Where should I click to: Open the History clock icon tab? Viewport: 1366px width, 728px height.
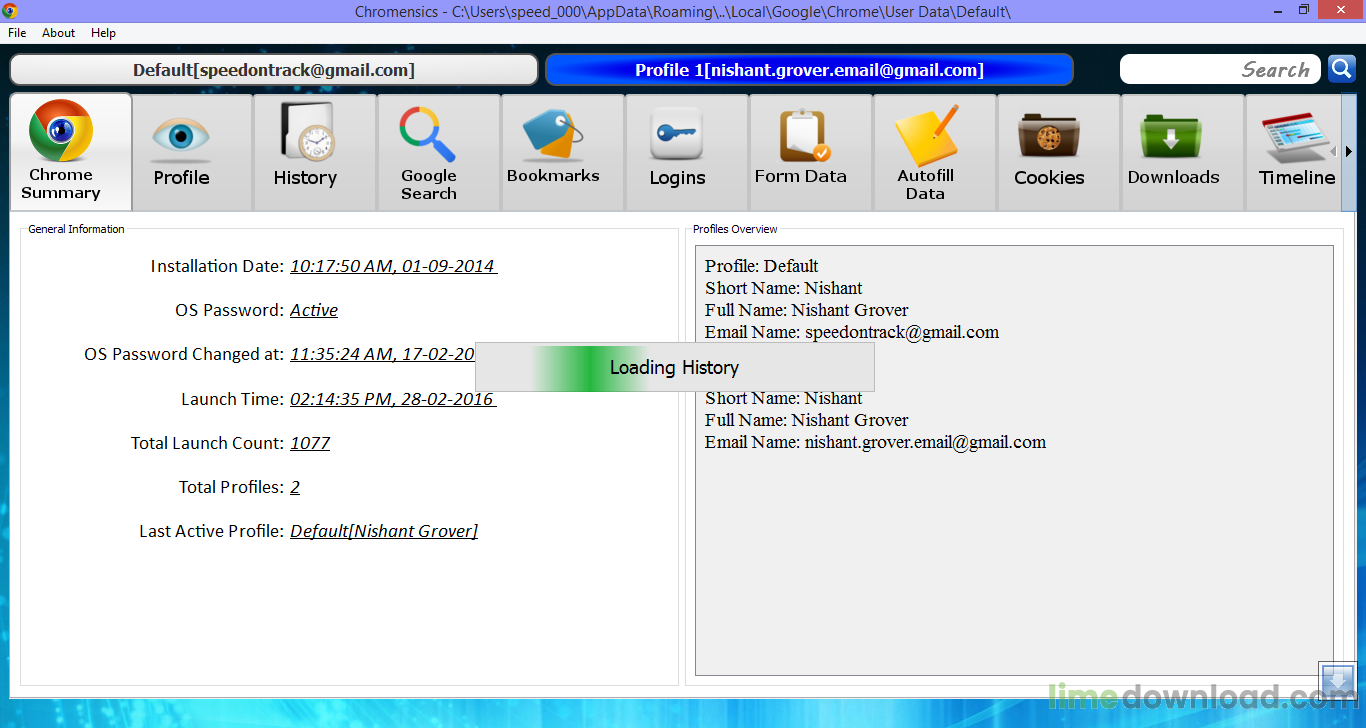point(315,152)
